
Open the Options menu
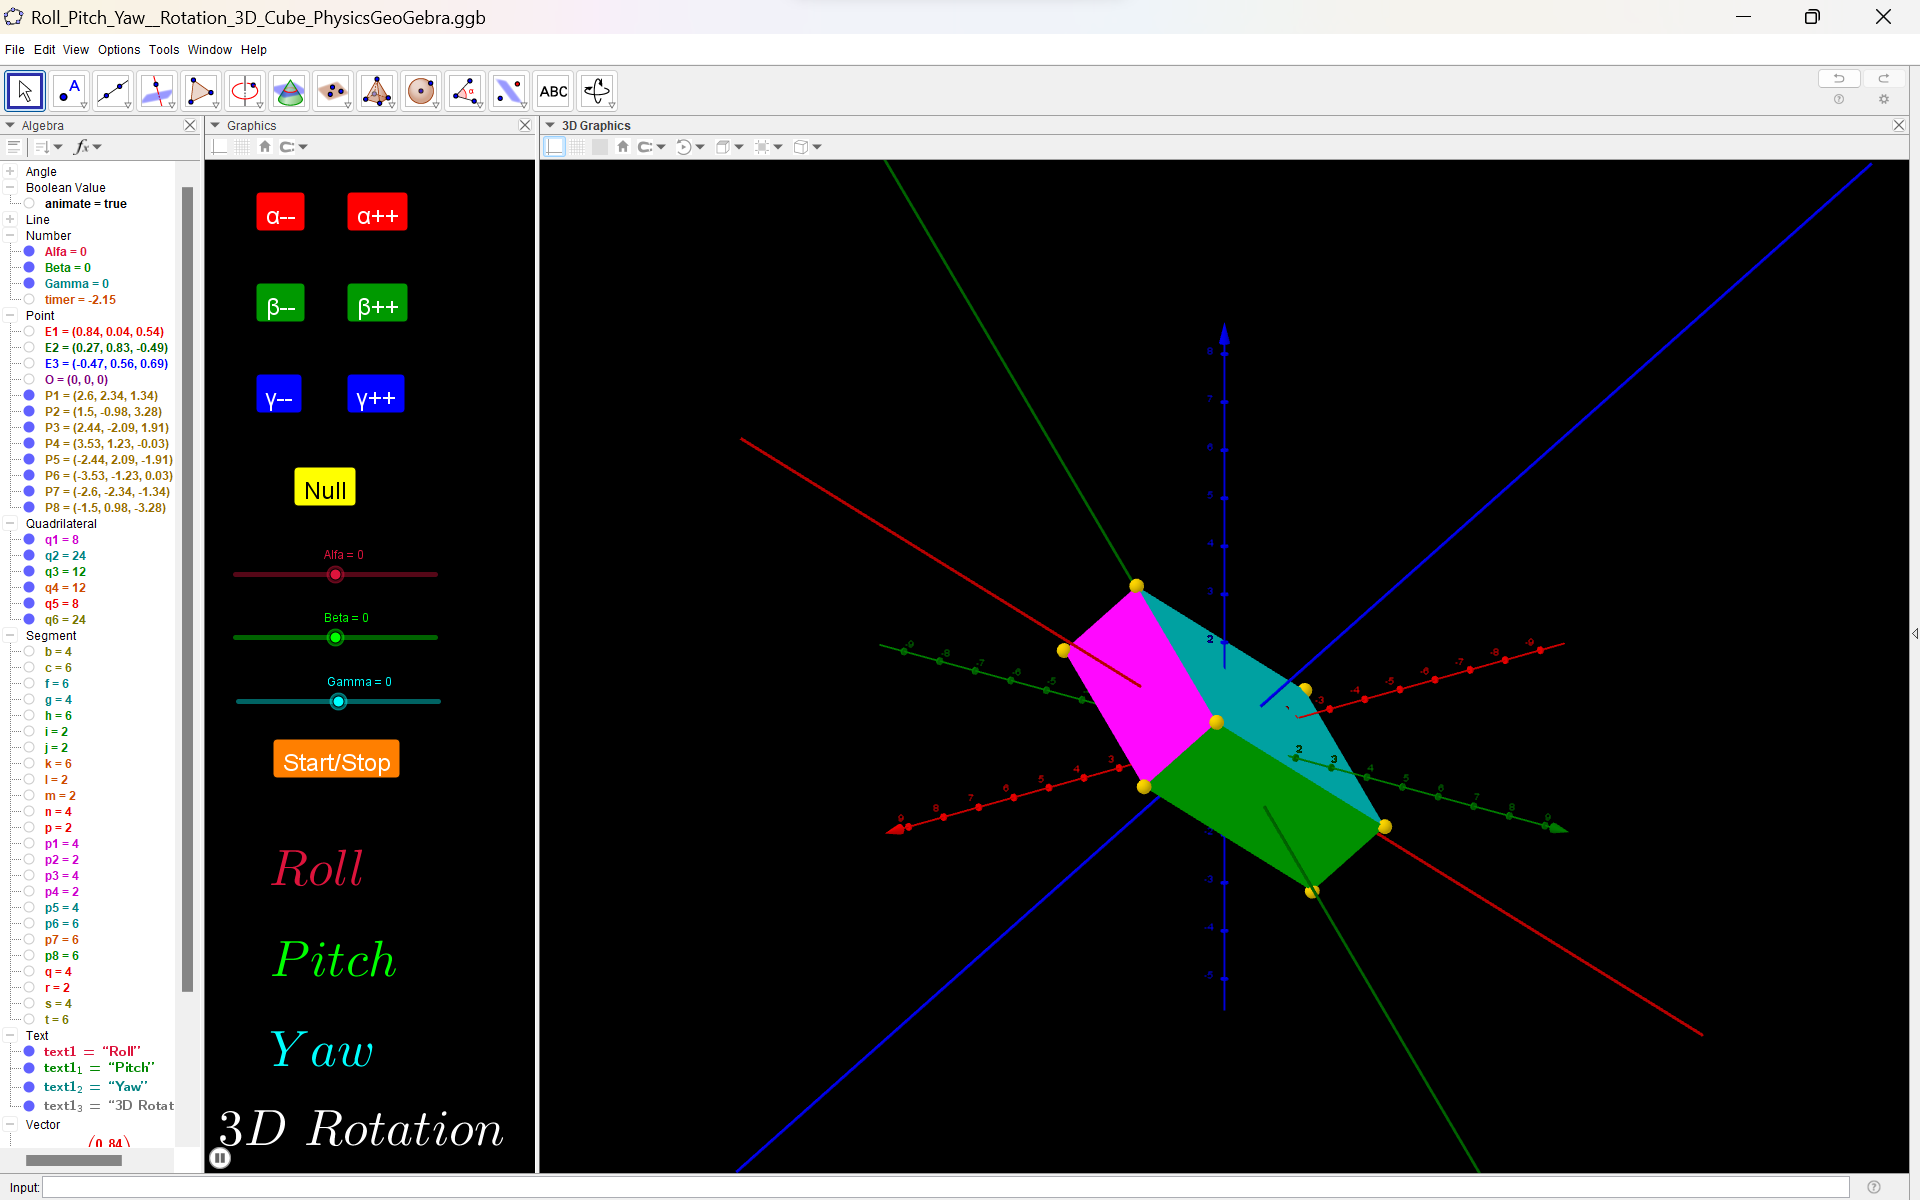[119, 50]
